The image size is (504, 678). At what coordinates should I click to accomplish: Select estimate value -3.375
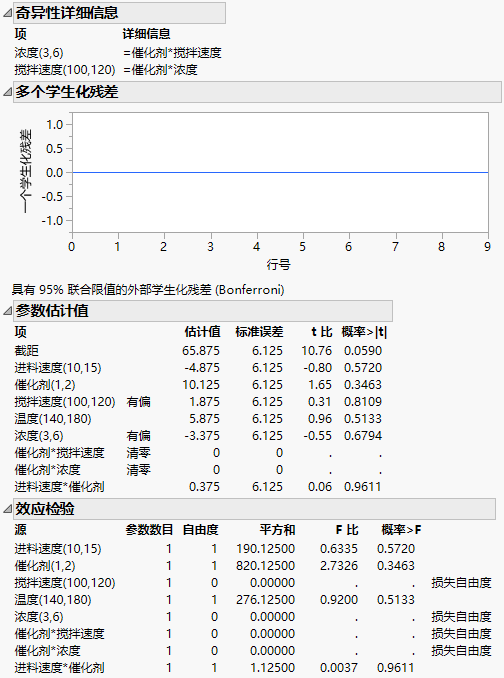pyautogui.click(x=202, y=435)
